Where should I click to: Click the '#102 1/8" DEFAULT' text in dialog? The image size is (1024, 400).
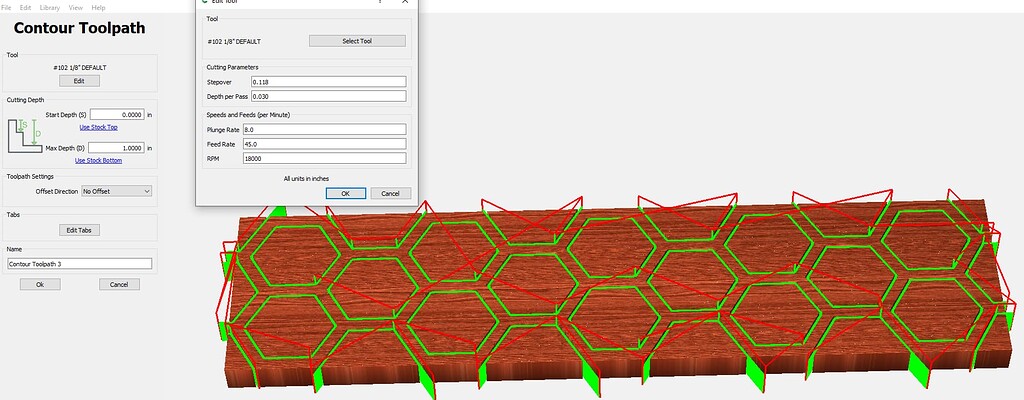click(x=234, y=41)
